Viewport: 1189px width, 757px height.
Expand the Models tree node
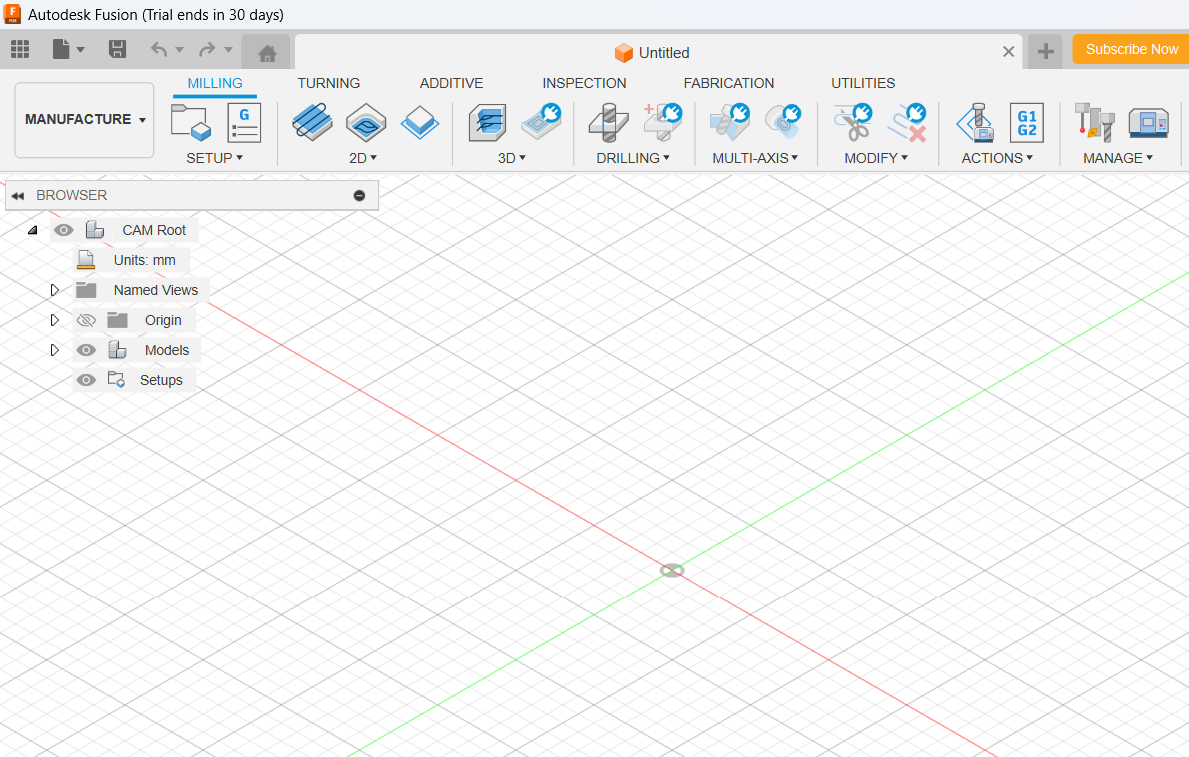(55, 350)
